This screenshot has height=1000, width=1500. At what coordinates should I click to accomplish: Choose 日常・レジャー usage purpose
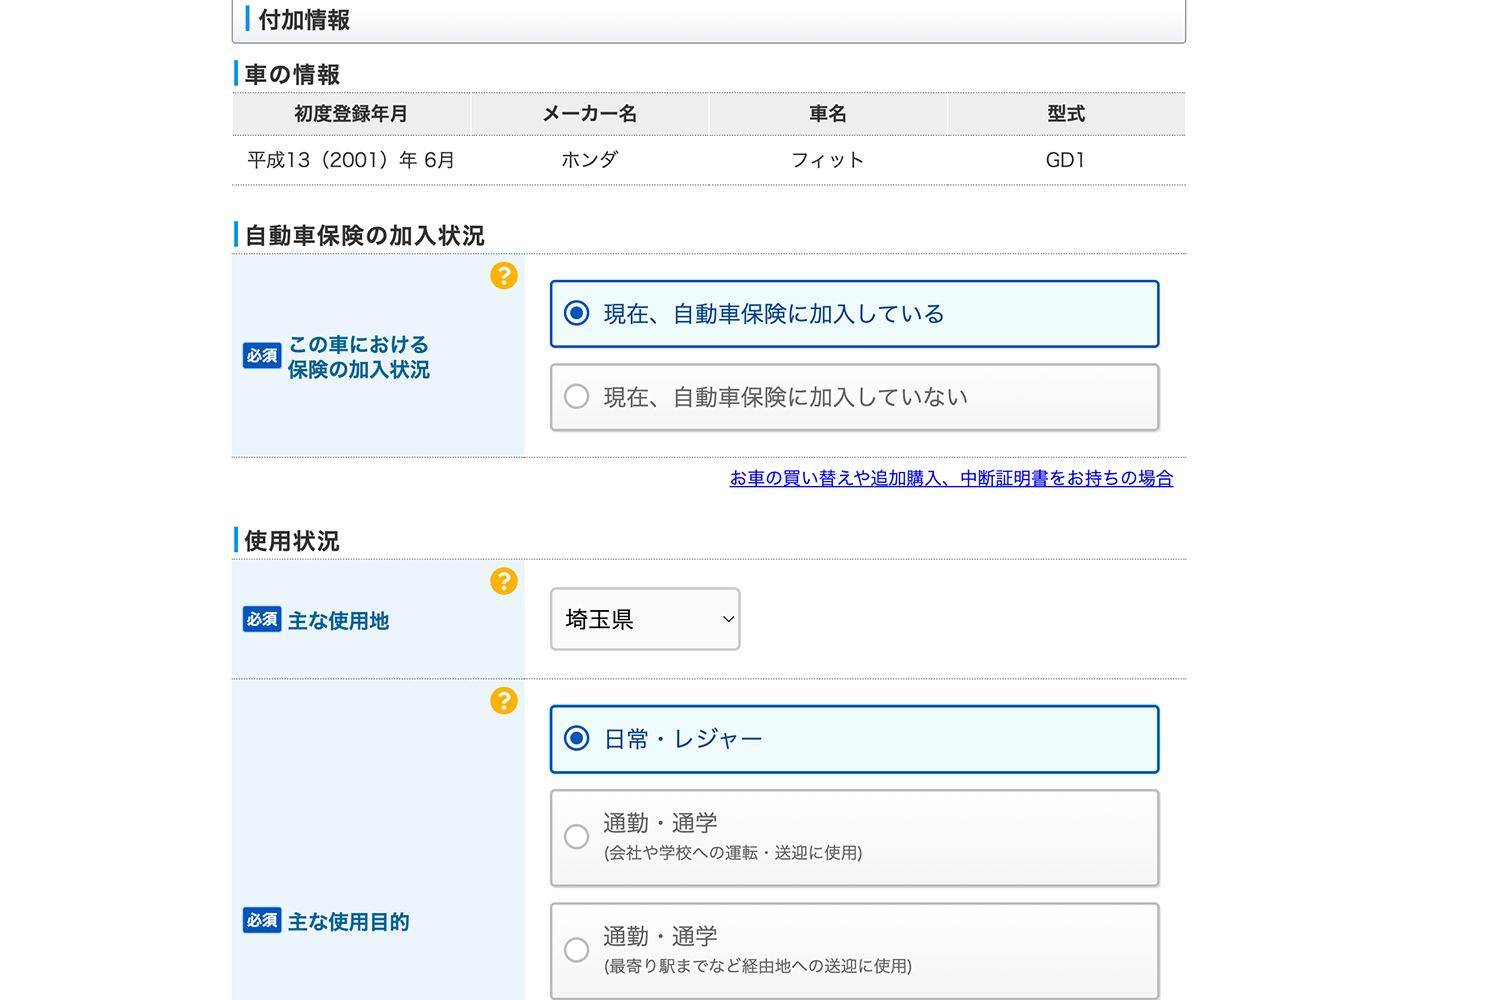pyautogui.click(x=854, y=739)
